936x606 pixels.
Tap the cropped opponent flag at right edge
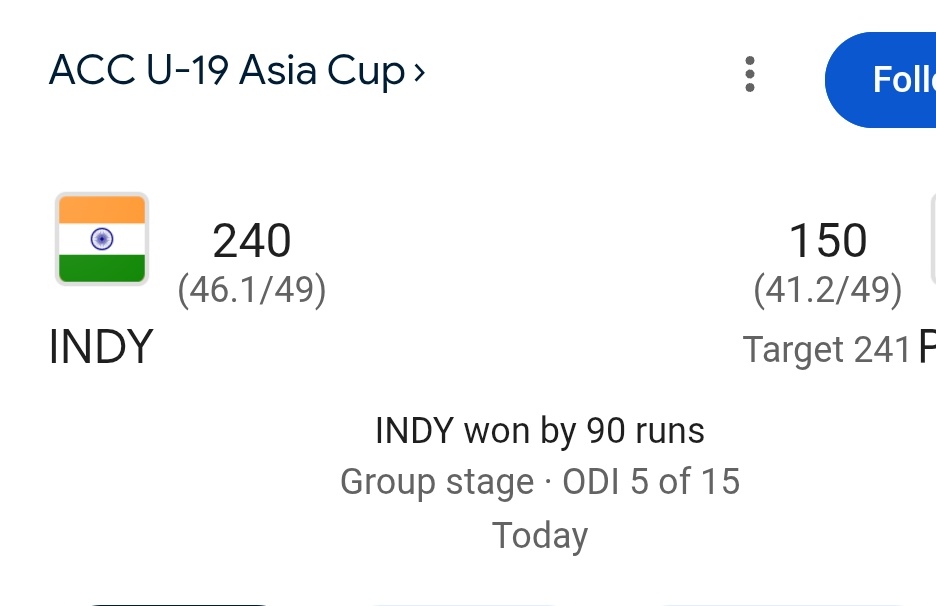pyautogui.click(x=932, y=239)
